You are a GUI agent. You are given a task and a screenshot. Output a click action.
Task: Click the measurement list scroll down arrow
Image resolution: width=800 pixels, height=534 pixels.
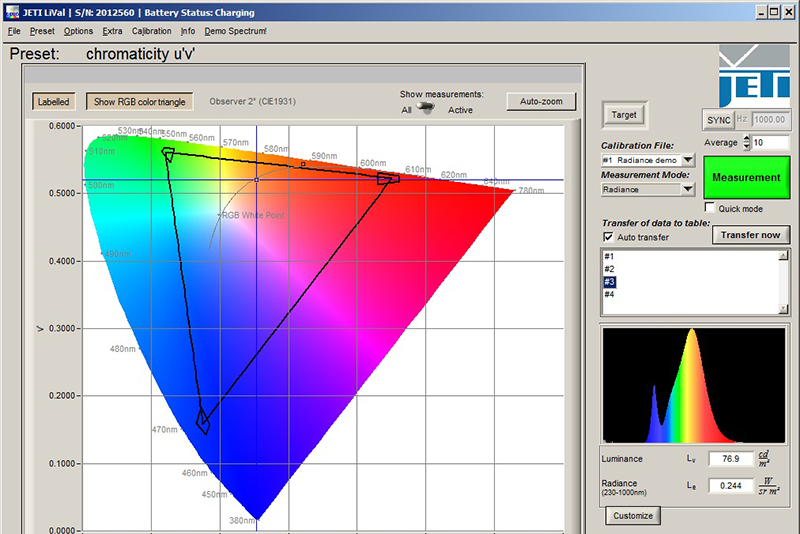(x=783, y=309)
